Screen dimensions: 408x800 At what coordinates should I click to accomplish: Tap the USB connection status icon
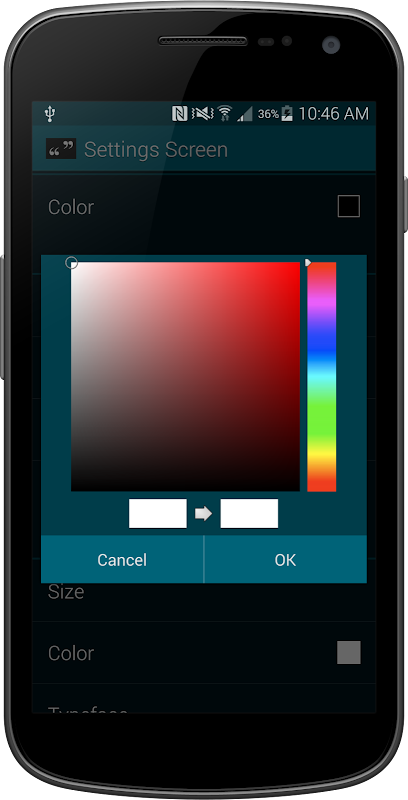coord(49,113)
